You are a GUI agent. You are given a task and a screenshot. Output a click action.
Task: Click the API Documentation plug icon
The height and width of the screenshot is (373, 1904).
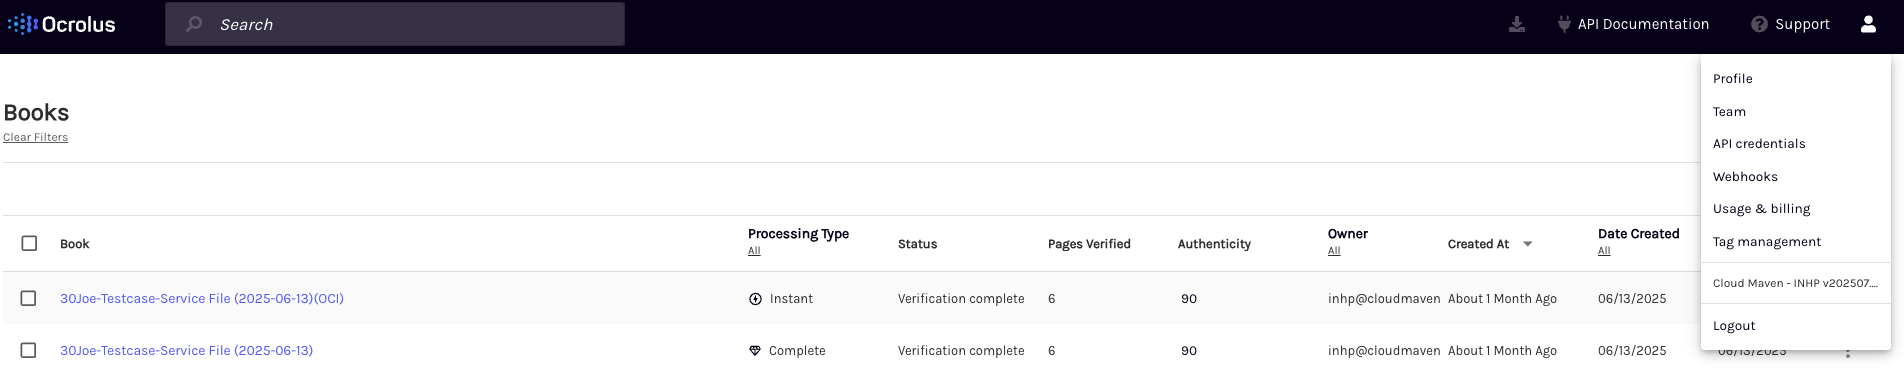[1564, 24]
